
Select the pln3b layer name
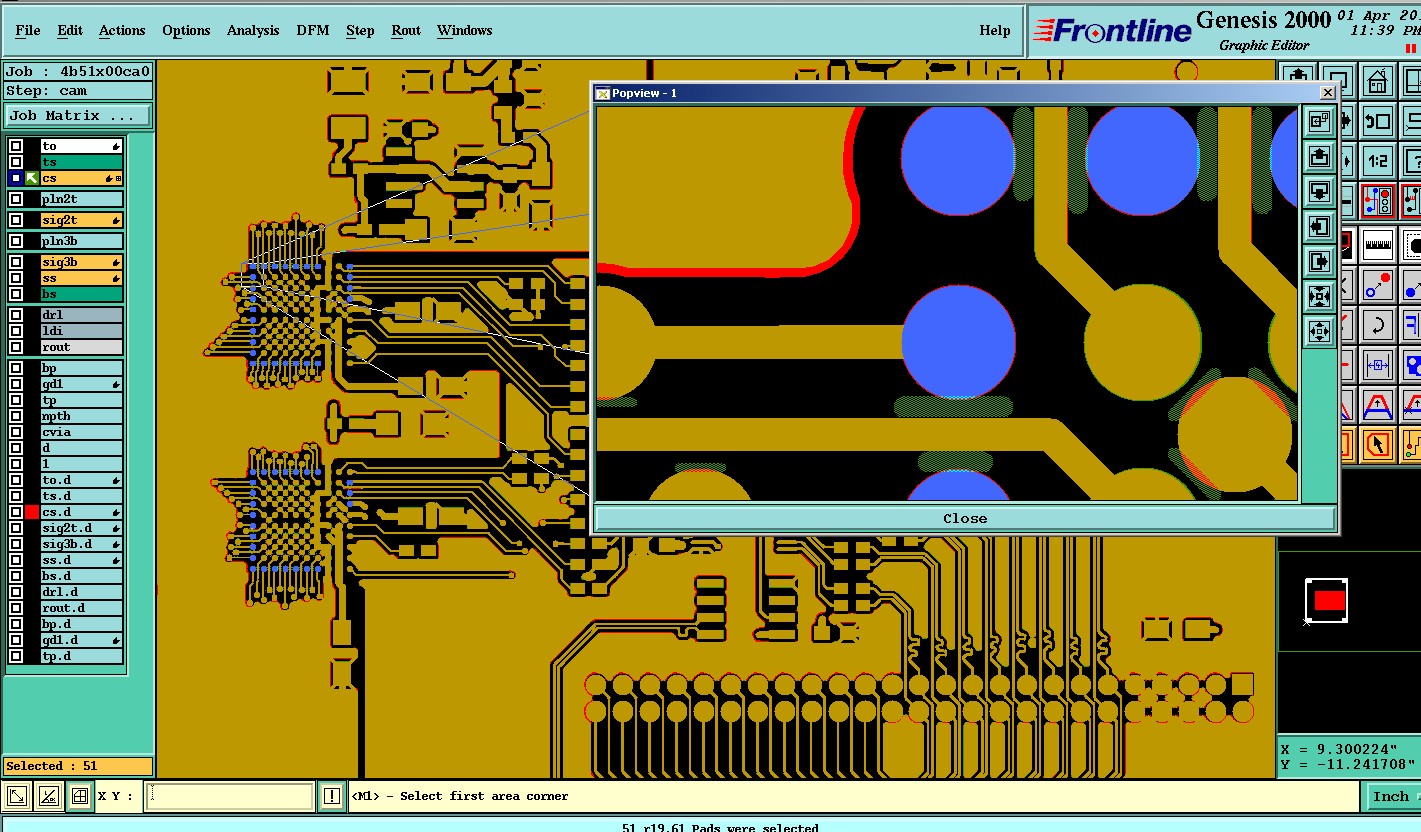81,241
